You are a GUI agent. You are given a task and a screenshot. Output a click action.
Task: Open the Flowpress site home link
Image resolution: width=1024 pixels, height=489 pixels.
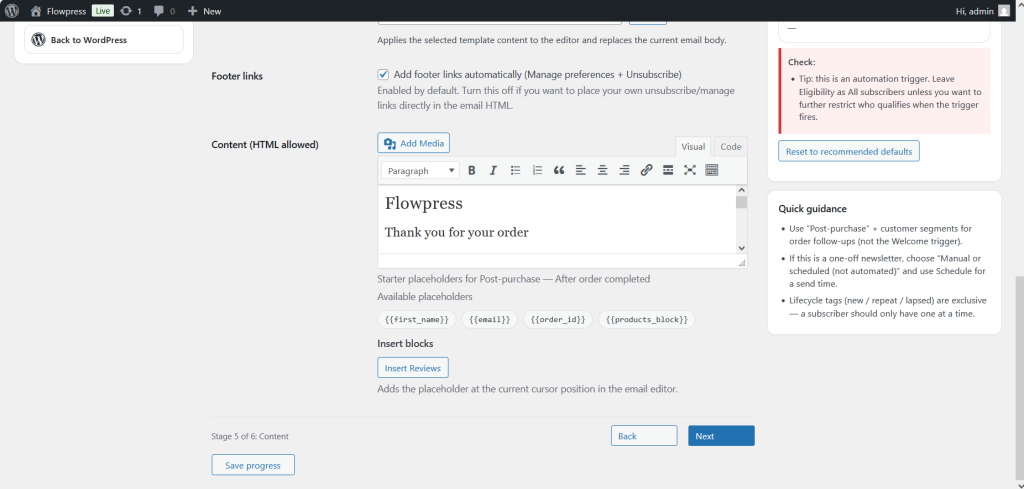[x=58, y=11]
